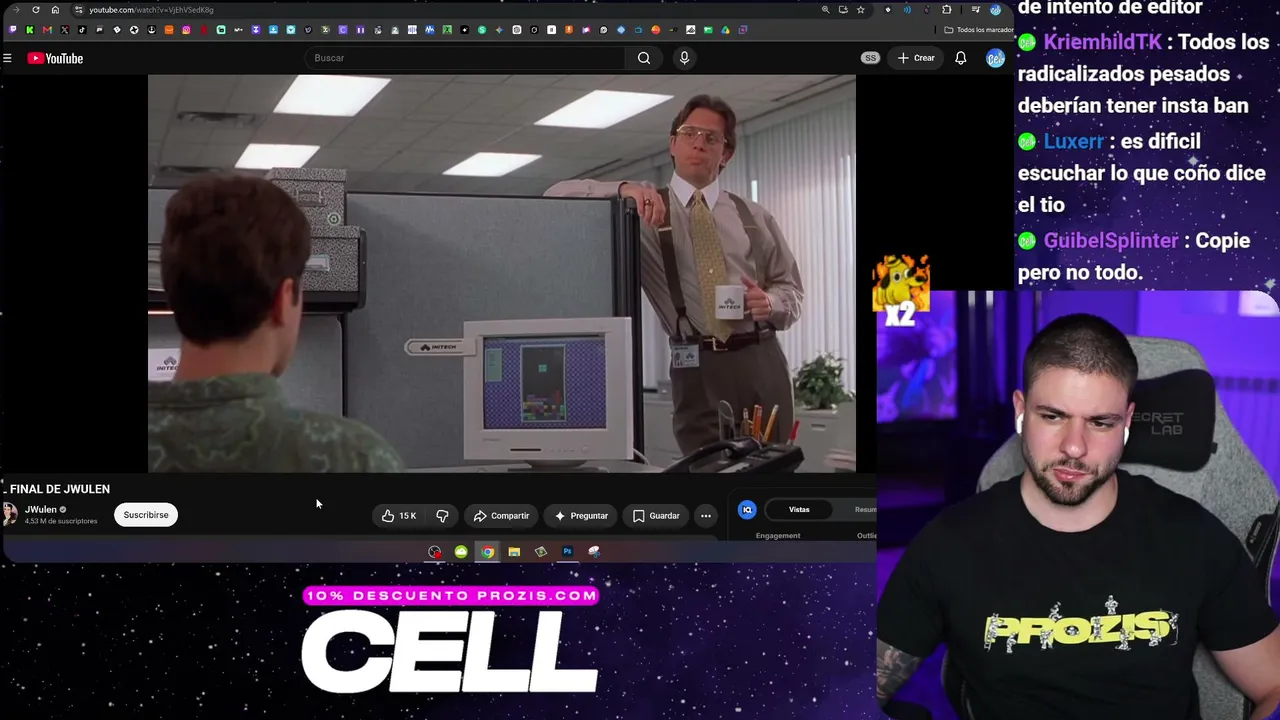The height and width of the screenshot is (720, 1280).
Task: Open the Google Drive bookmark in bookmarks bar
Action: point(725,30)
